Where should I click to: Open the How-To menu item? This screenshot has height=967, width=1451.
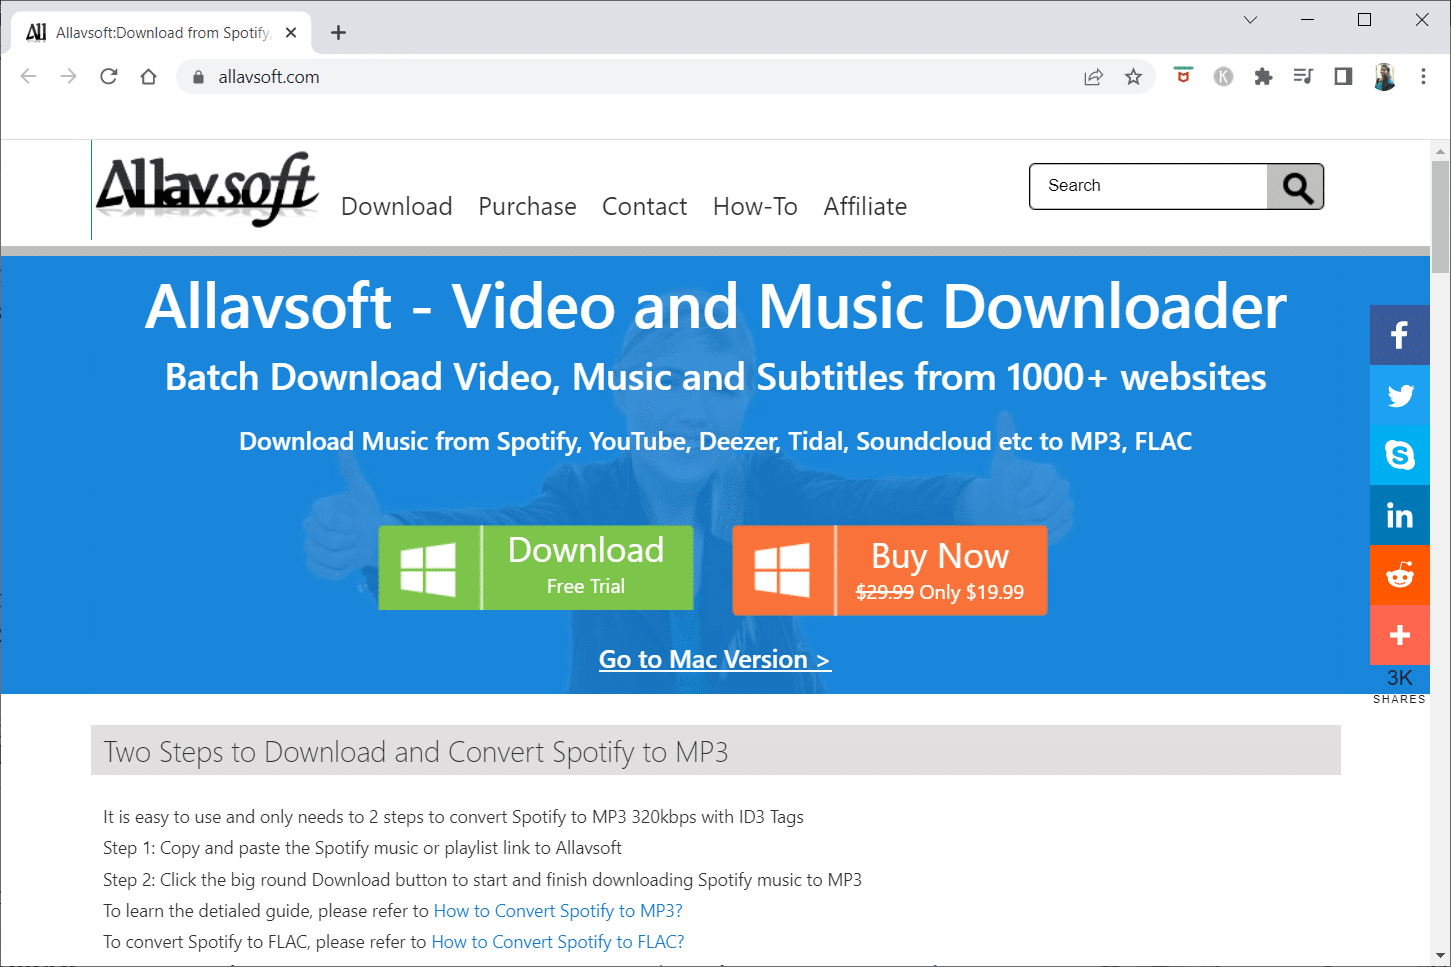tap(755, 206)
